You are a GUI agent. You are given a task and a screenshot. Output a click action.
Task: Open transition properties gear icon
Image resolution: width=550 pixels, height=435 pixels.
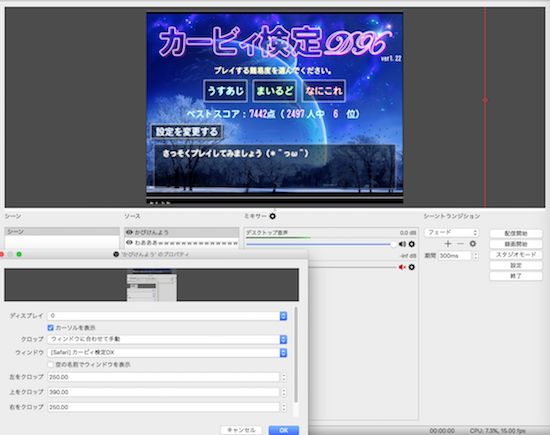click(x=473, y=243)
